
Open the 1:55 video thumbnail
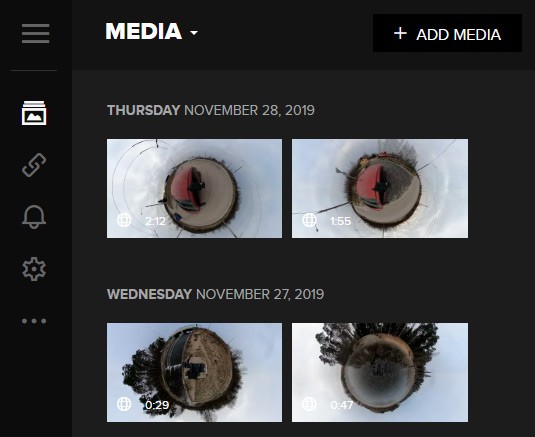[380, 188]
